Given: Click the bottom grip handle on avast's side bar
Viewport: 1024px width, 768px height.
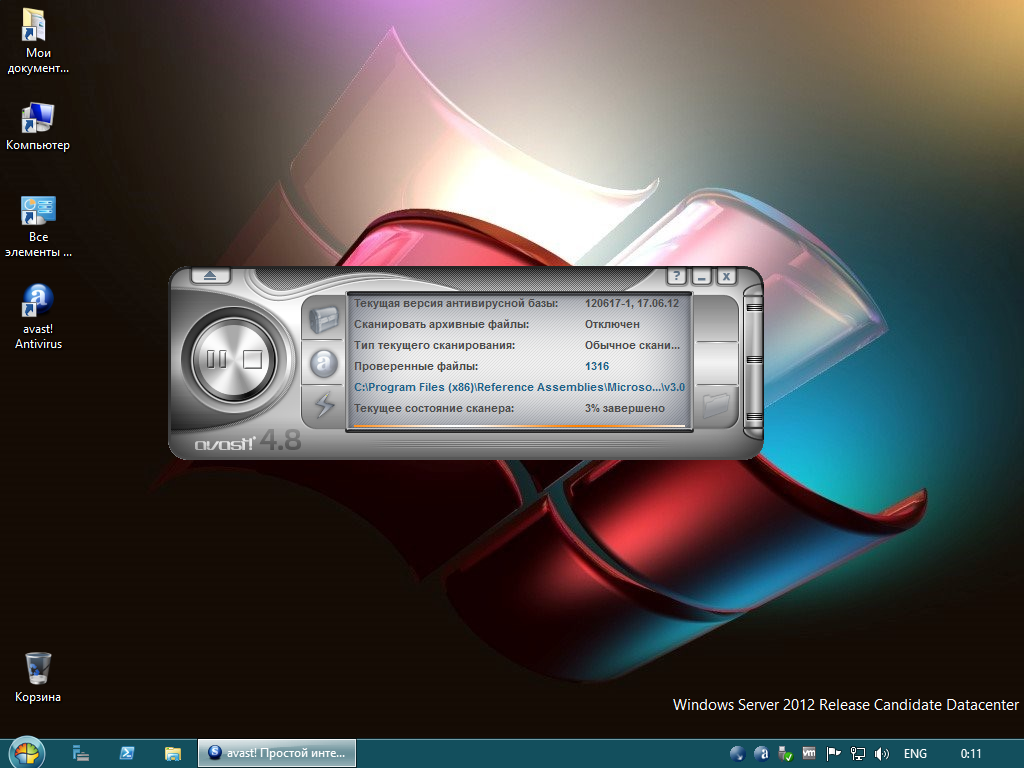Looking at the screenshot, I should 754,416.
